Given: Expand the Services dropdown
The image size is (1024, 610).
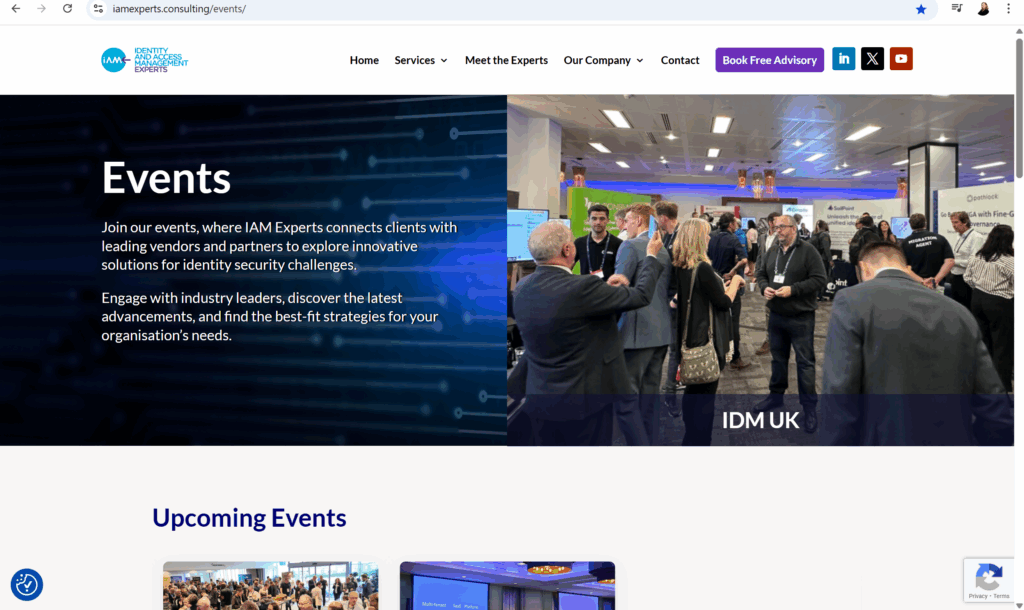Looking at the screenshot, I should click(x=420, y=60).
